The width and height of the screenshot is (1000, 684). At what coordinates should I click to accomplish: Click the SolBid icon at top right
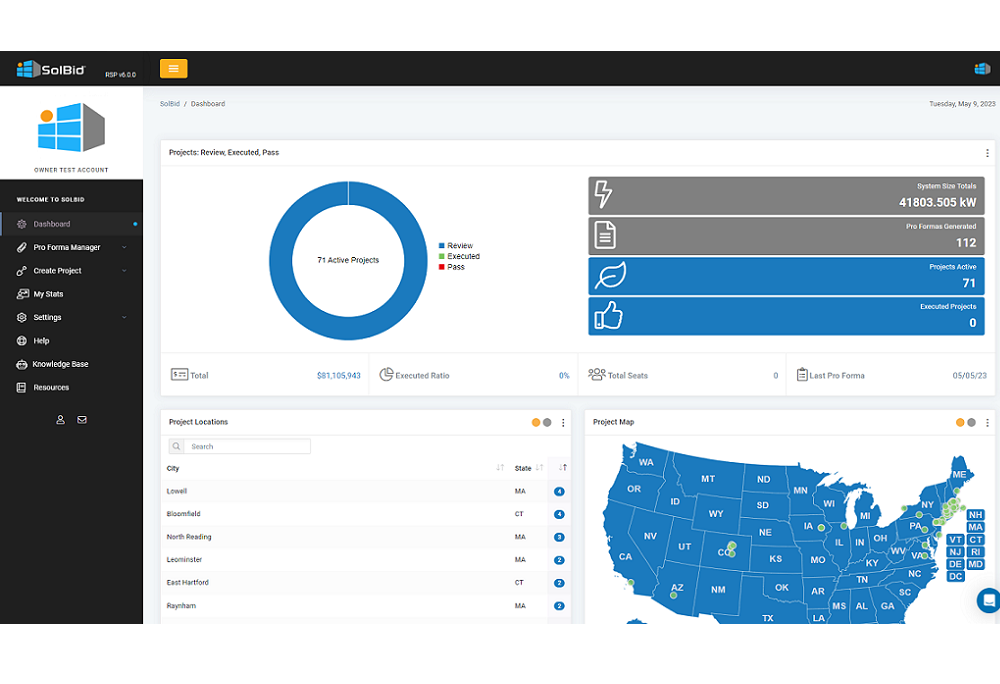[982, 69]
